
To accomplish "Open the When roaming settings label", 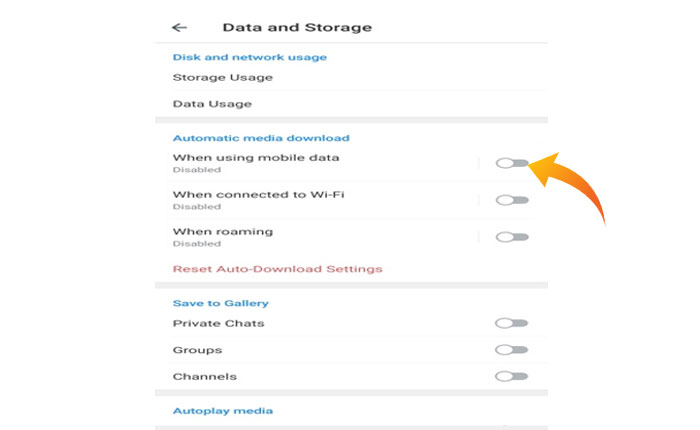I will (x=223, y=232).
